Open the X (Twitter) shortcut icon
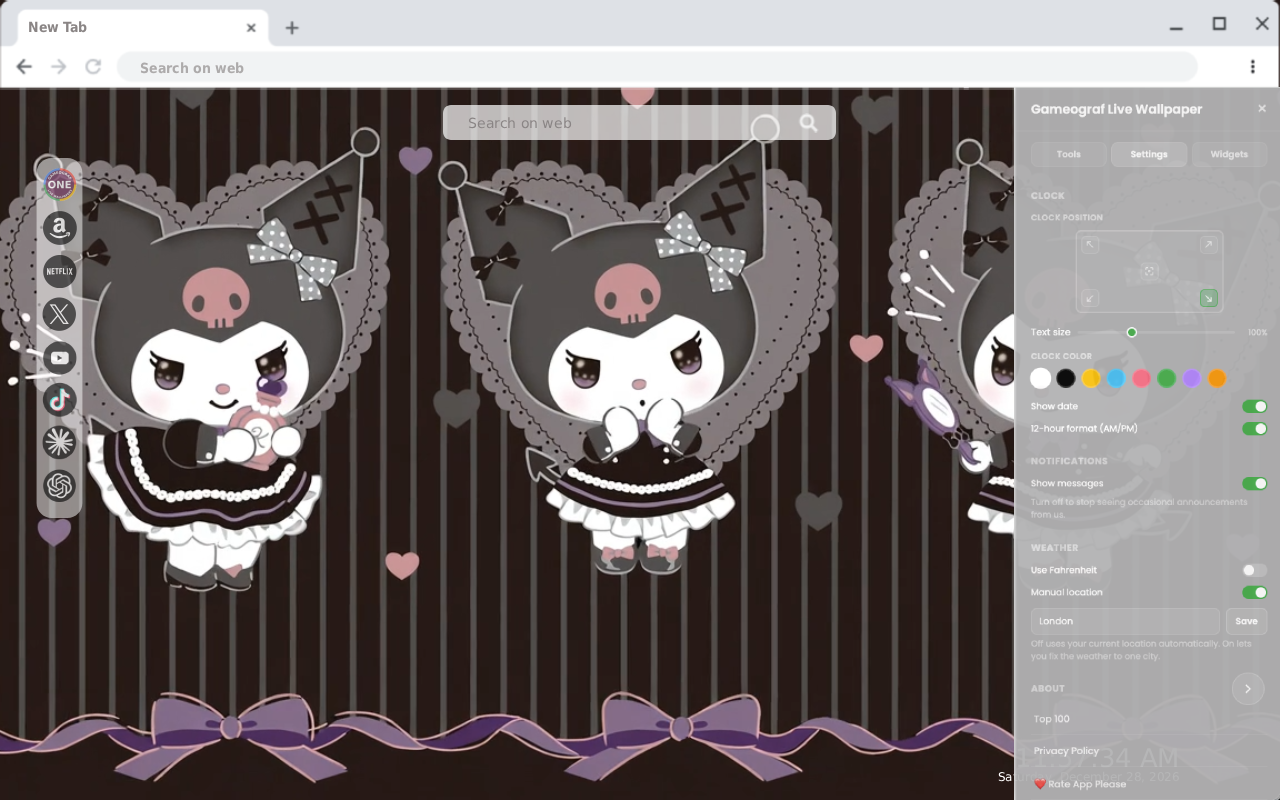The width and height of the screenshot is (1280, 800). [x=60, y=314]
